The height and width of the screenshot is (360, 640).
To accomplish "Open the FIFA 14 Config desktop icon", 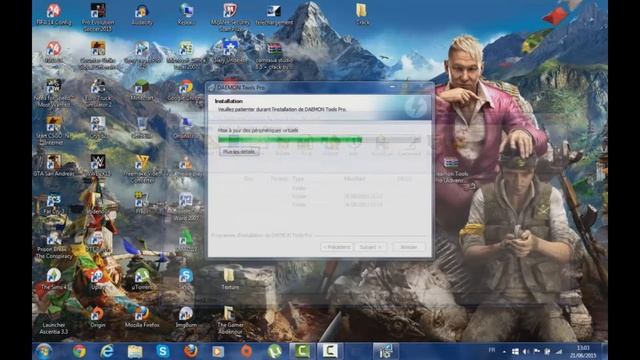I will [x=53, y=15].
